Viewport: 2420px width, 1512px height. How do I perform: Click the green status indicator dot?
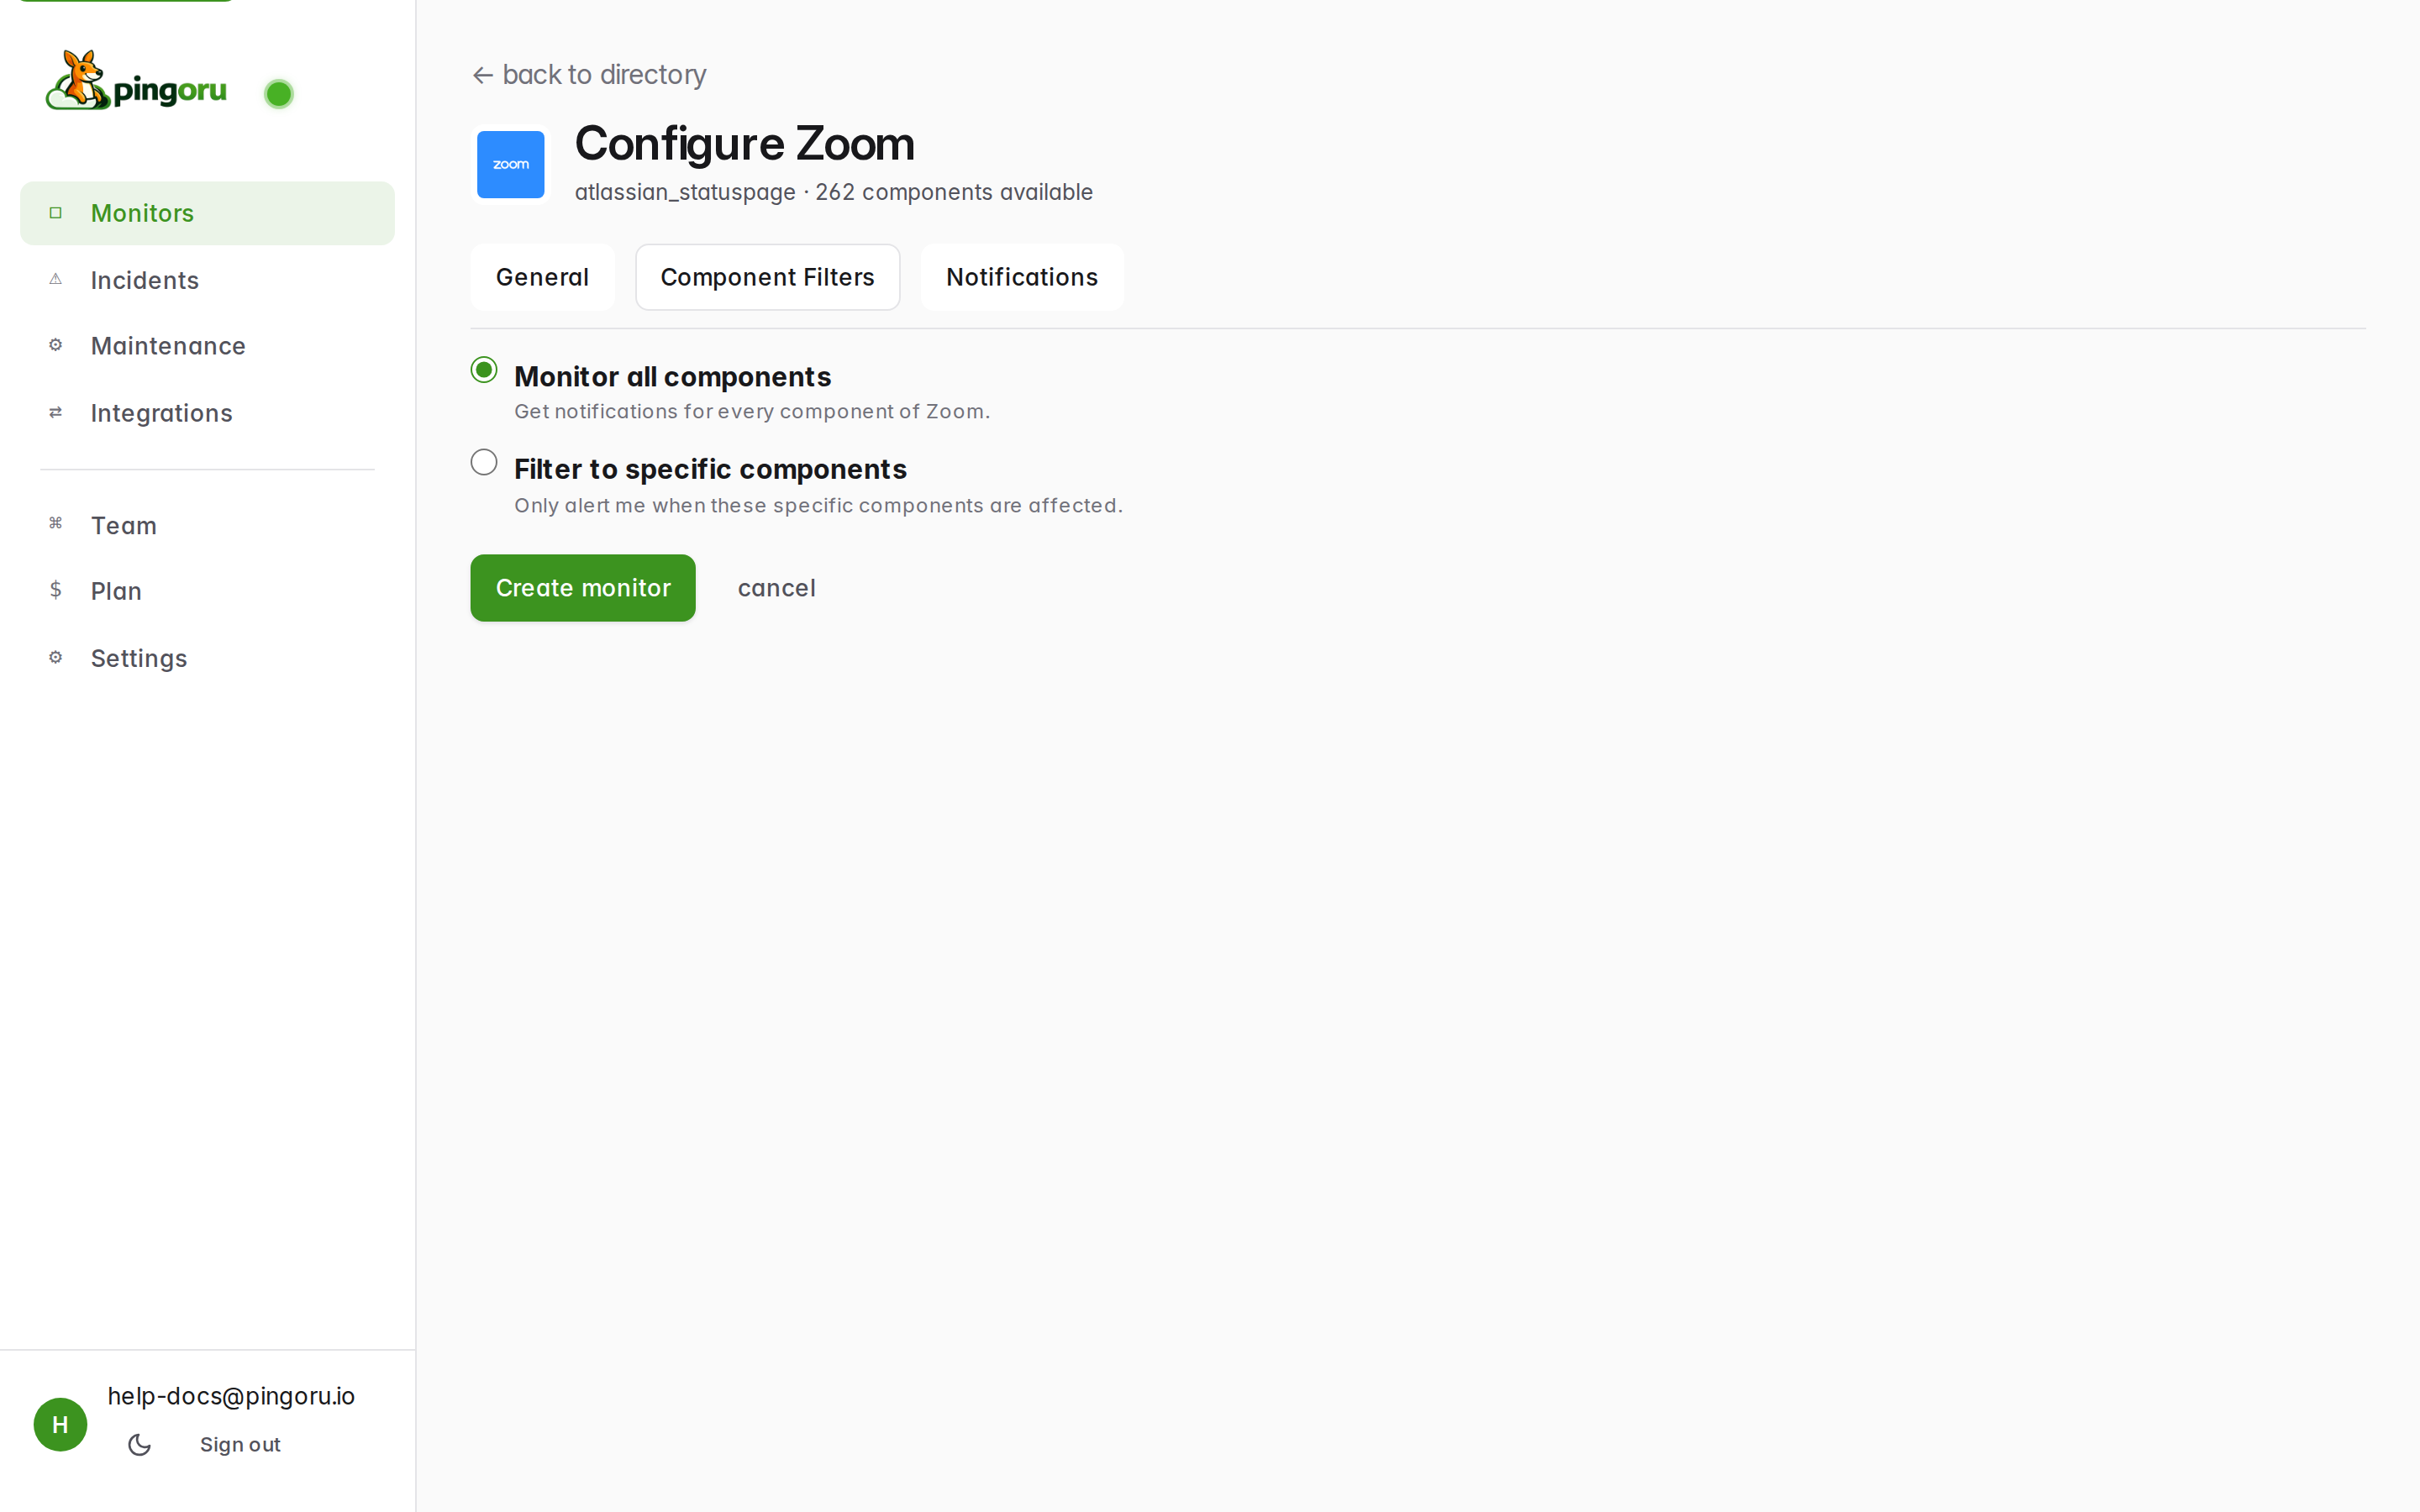click(279, 93)
